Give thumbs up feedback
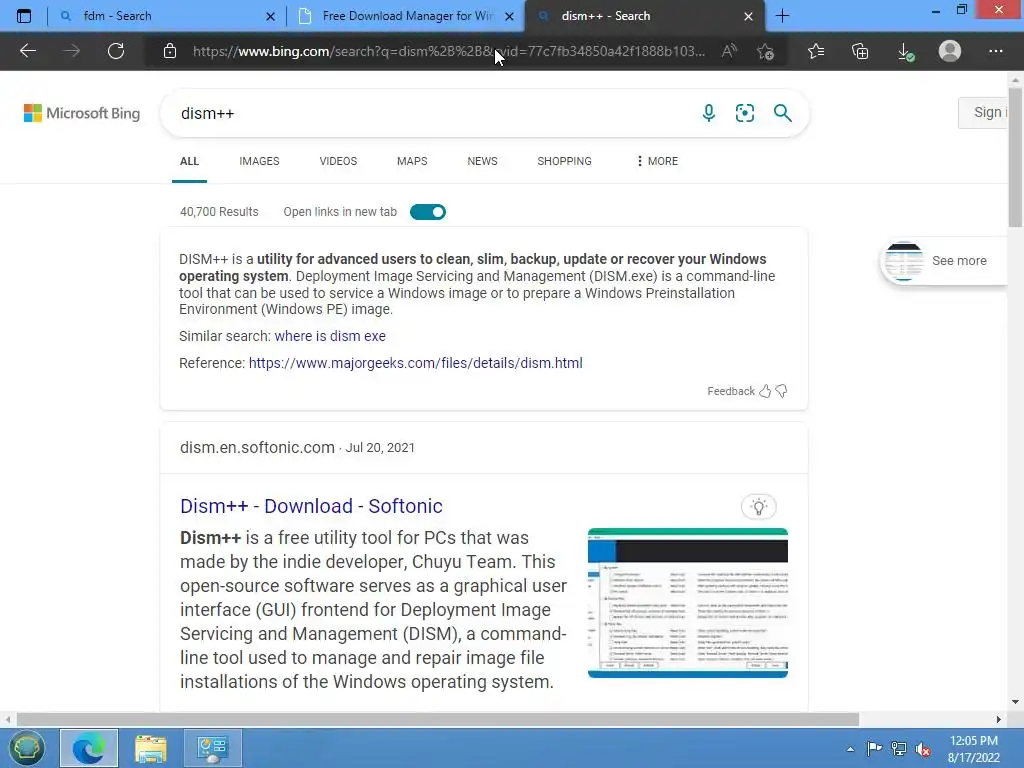 pos(765,391)
